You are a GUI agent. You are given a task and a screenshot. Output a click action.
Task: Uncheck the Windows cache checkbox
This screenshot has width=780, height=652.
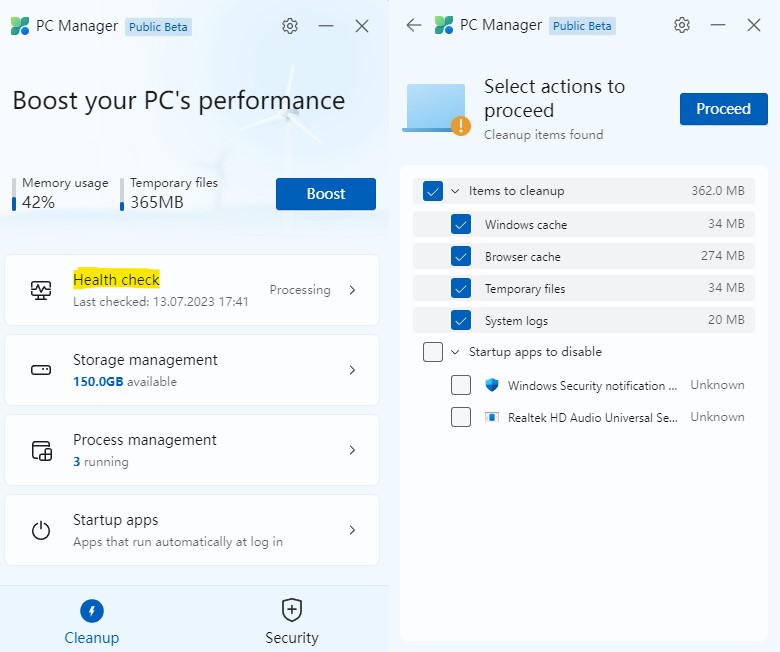pos(461,224)
